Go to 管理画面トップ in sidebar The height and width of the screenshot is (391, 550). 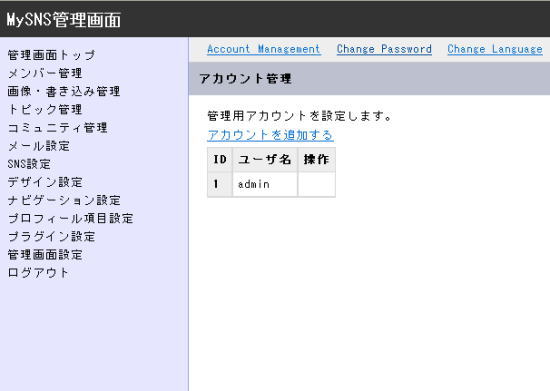click(x=51, y=55)
